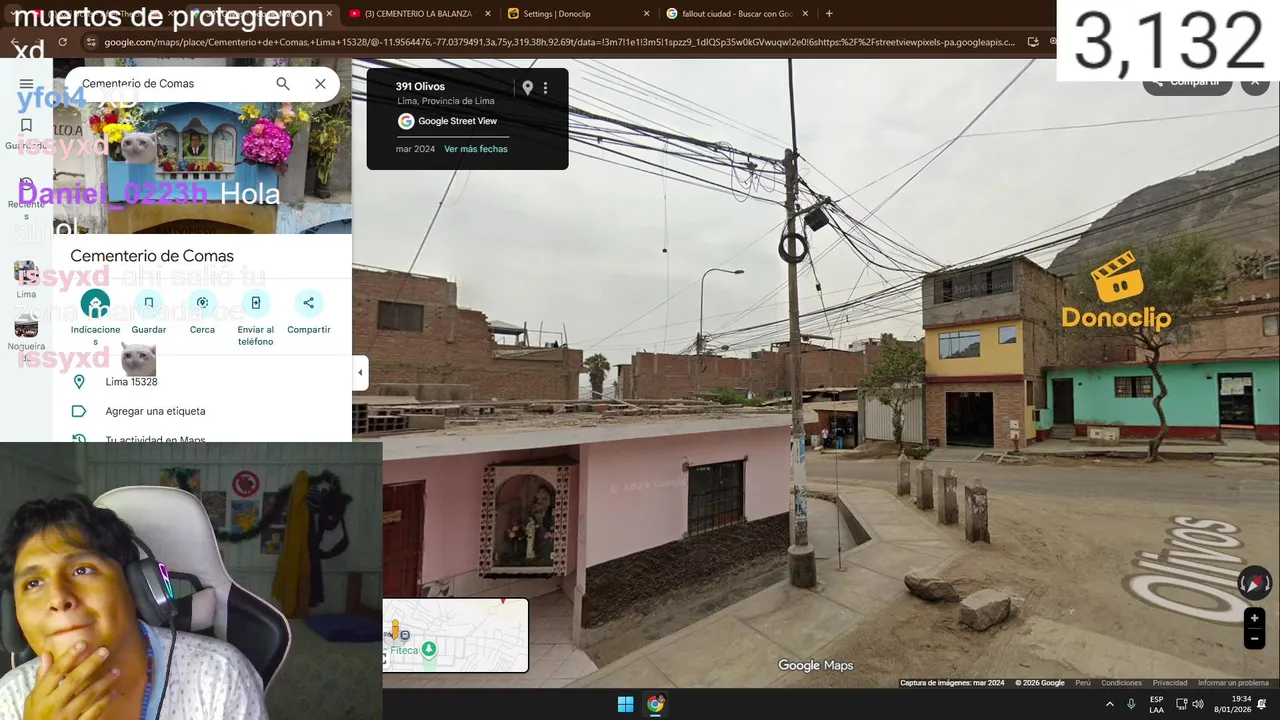Search nearby with the Cerca button
The height and width of the screenshot is (720, 1280).
click(202, 313)
